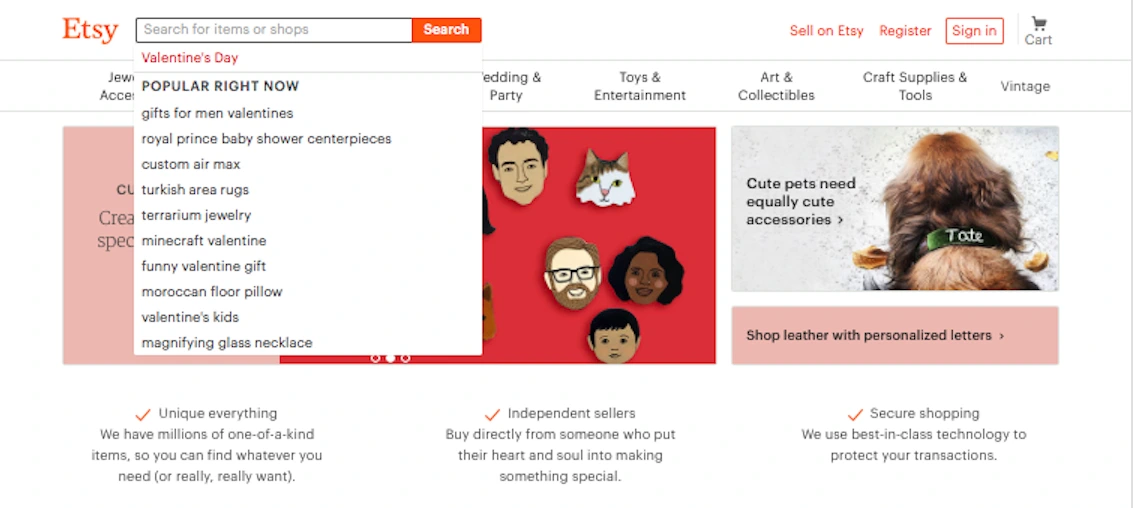Select 'turkish area rugs' suggestion
This screenshot has width=1133, height=508.
tap(195, 190)
